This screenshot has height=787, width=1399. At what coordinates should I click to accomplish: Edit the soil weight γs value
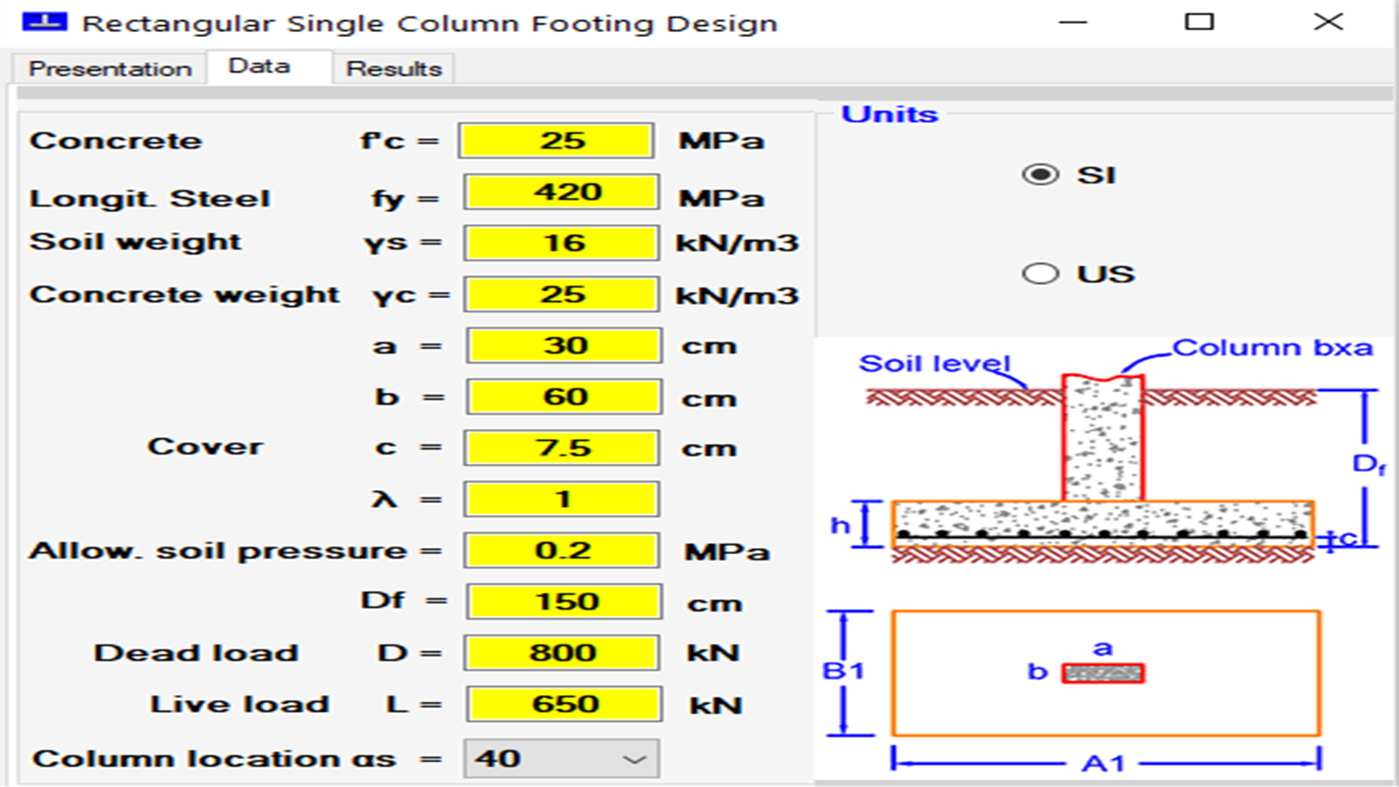click(x=561, y=241)
